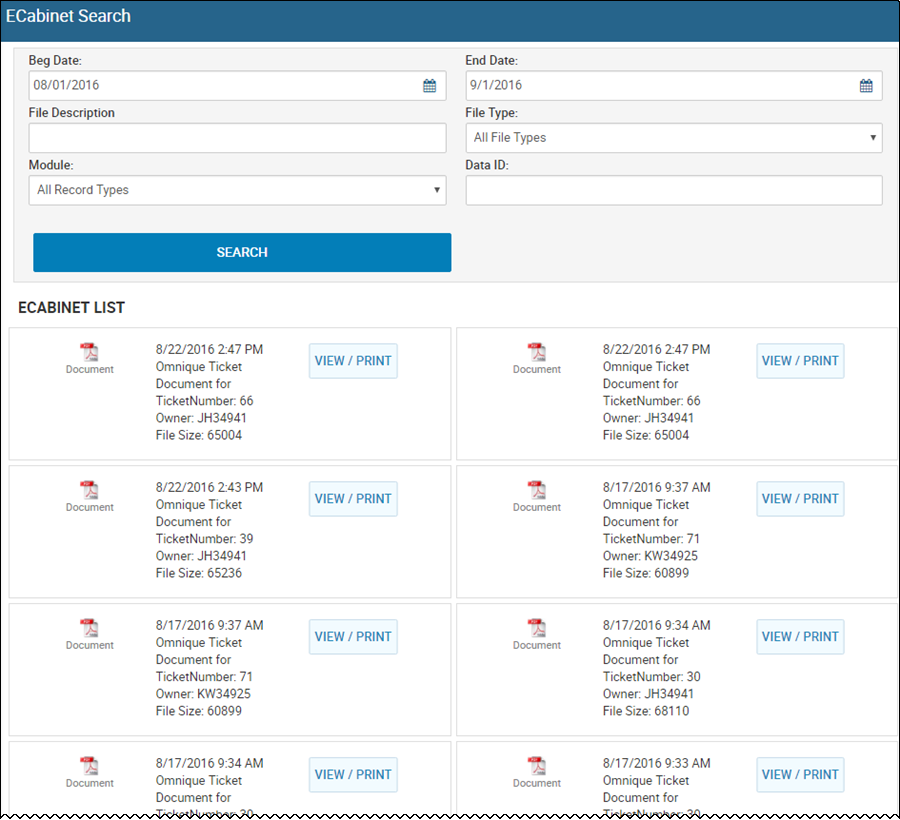The width and height of the screenshot is (900, 820).
Task: View / Print the 8/17/2016 9:33 AM document
Action: [800, 775]
